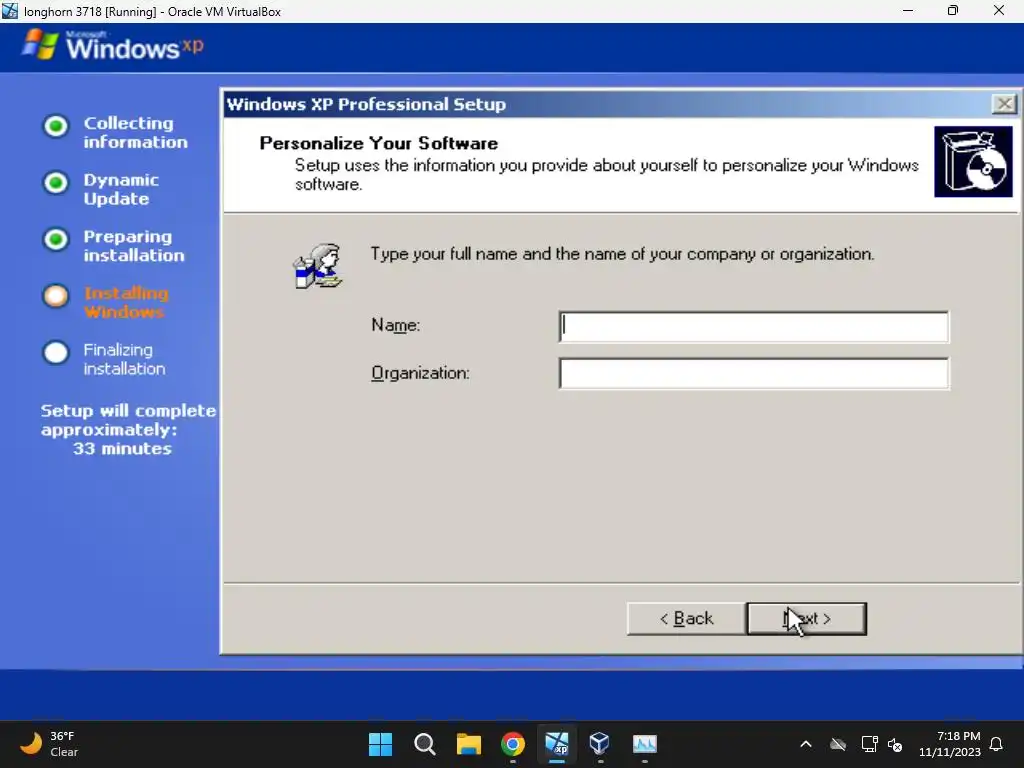Minimize the VirtualBox window
The height and width of the screenshot is (768, 1024).
pos(908,11)
